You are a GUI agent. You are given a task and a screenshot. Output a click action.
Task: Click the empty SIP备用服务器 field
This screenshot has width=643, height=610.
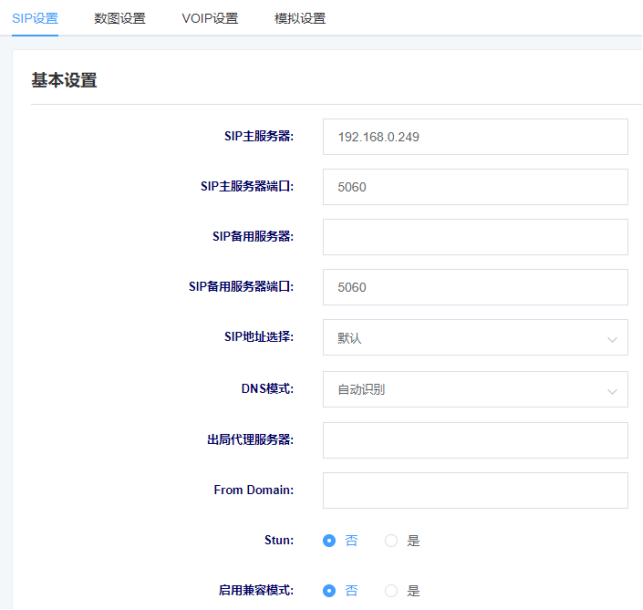475,237
